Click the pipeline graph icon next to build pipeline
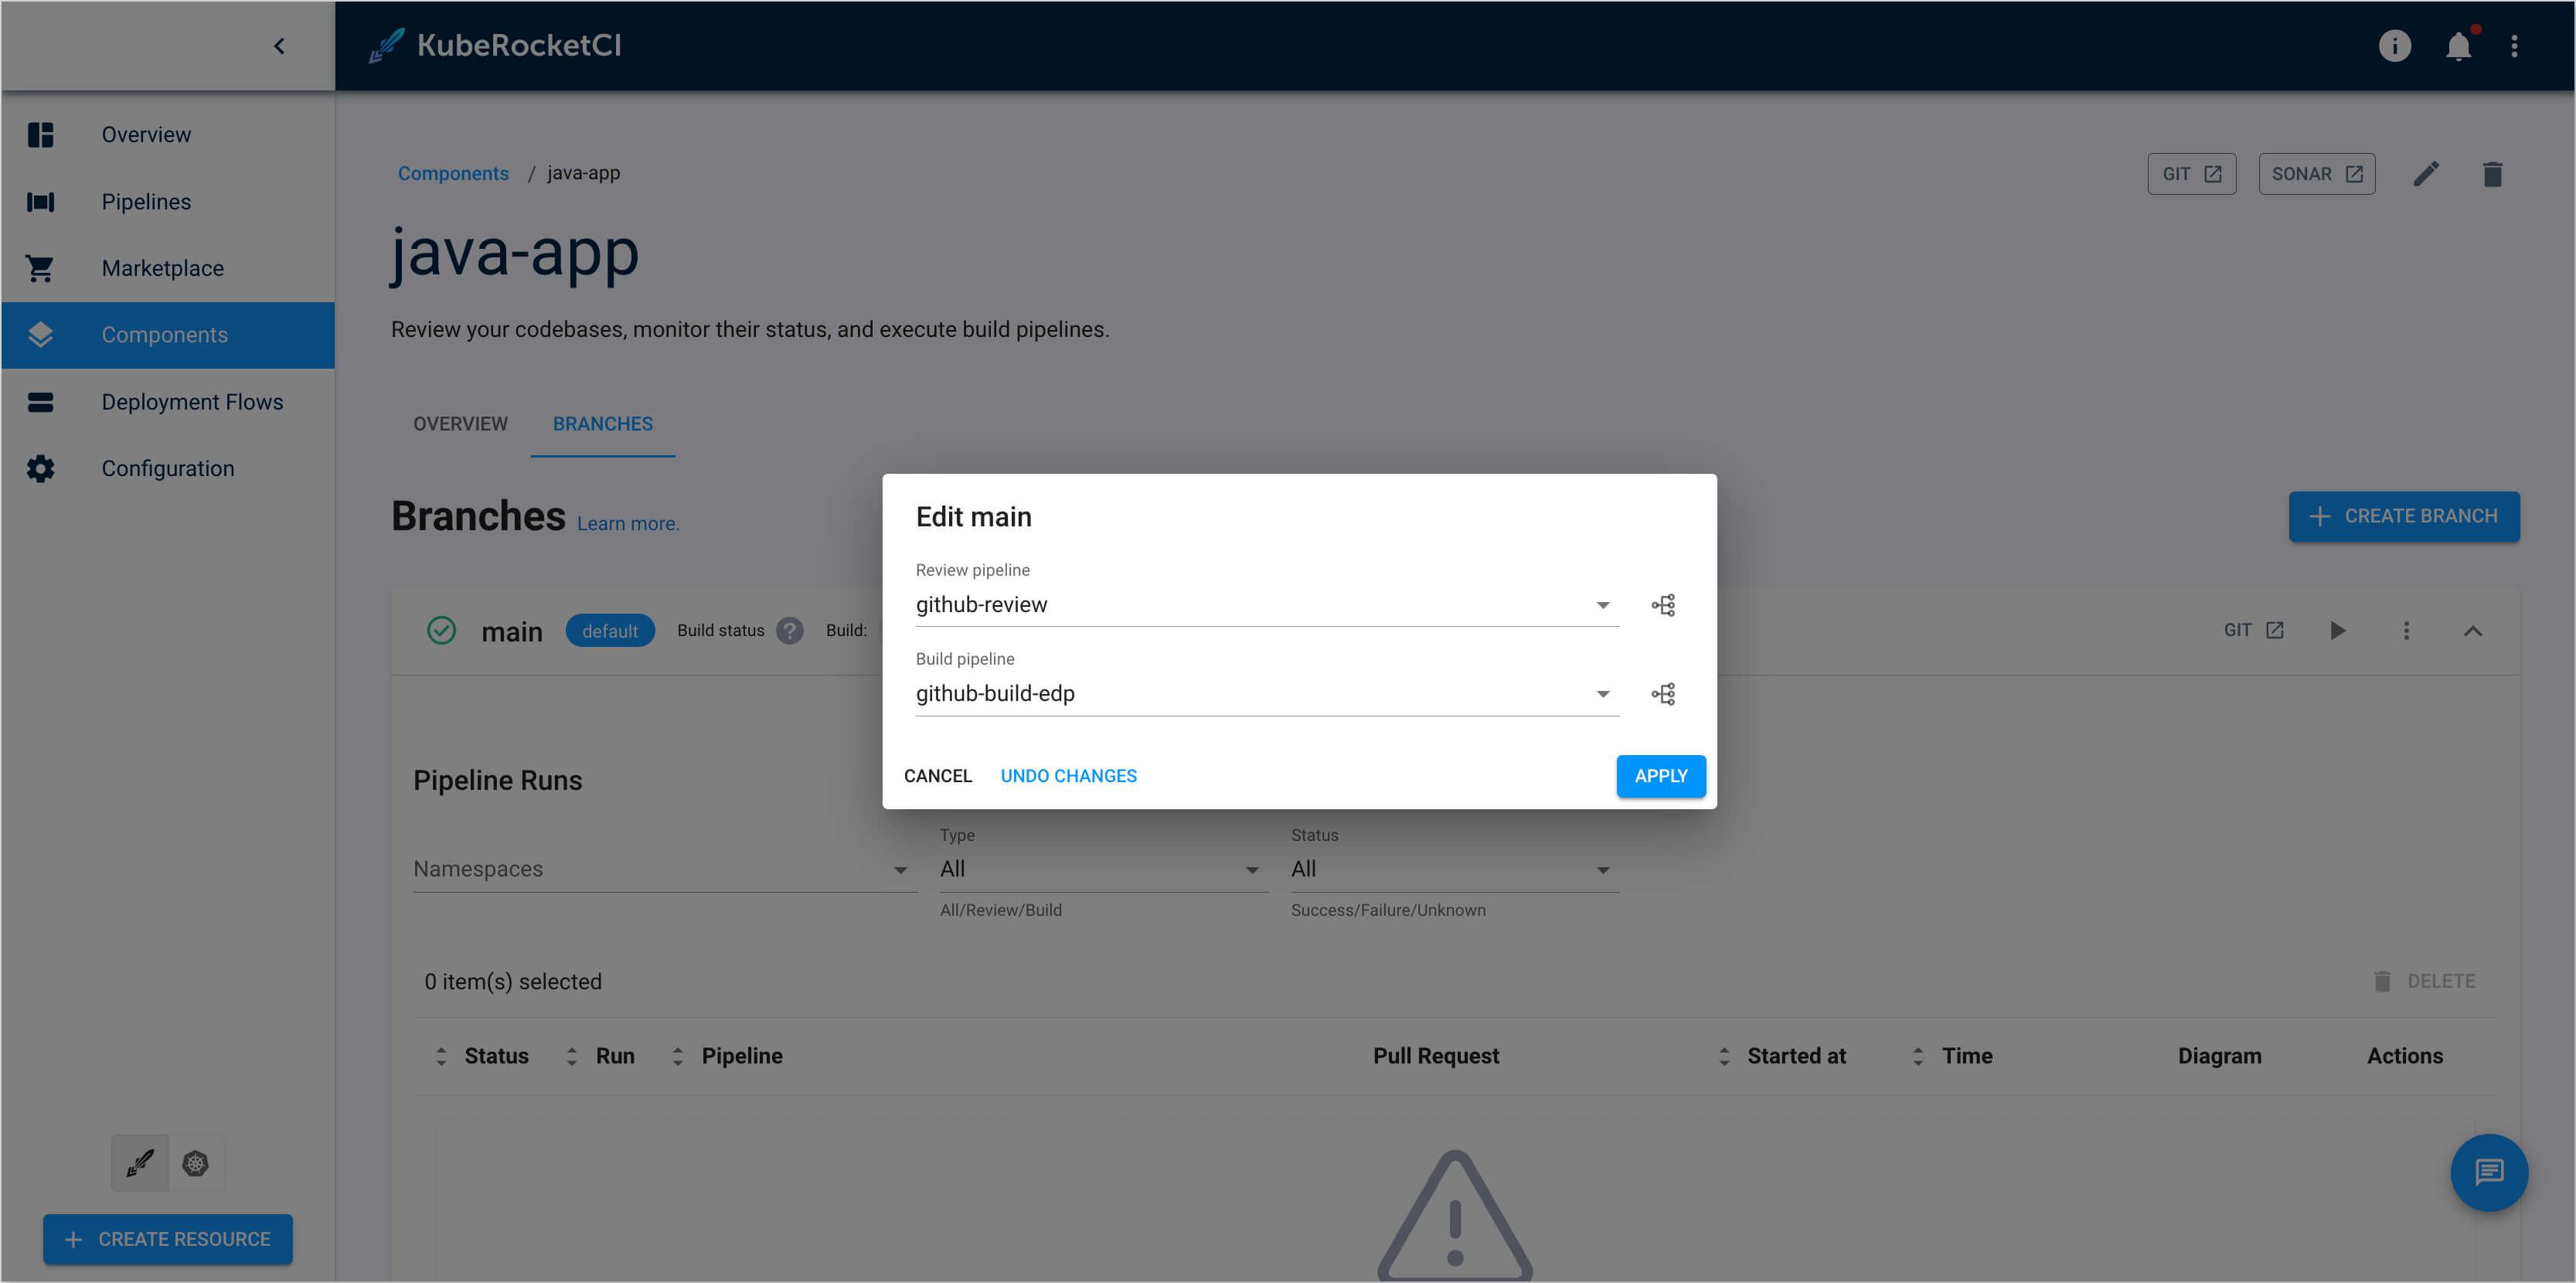The width and height of the screenshot is (2576, 1283). click(1664, 693)
